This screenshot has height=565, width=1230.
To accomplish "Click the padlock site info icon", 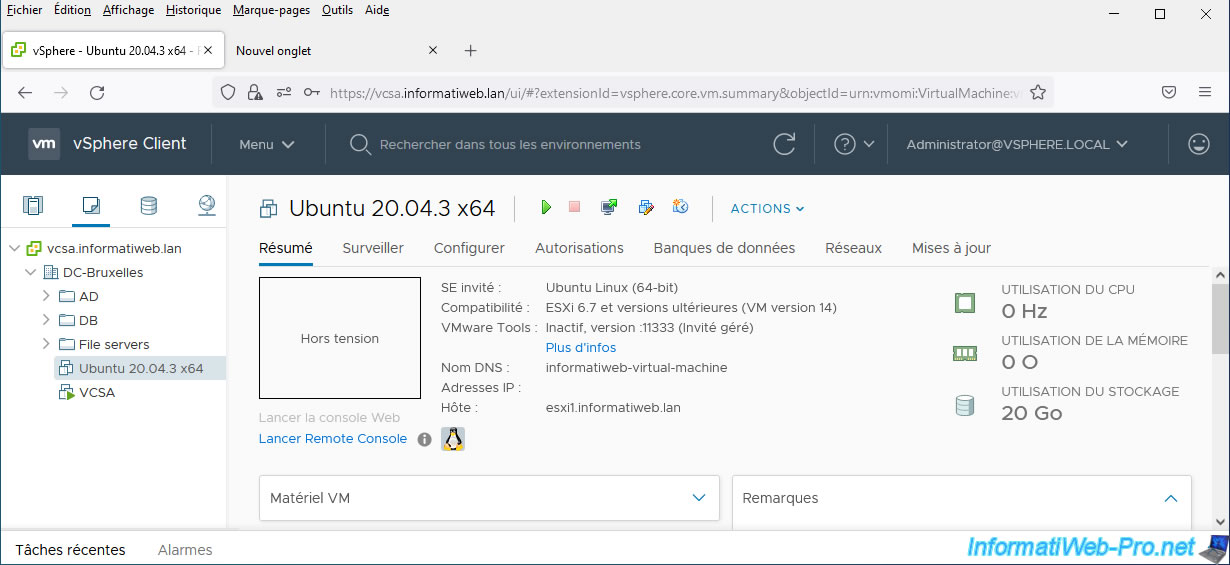I will click(x=255, y=92).
